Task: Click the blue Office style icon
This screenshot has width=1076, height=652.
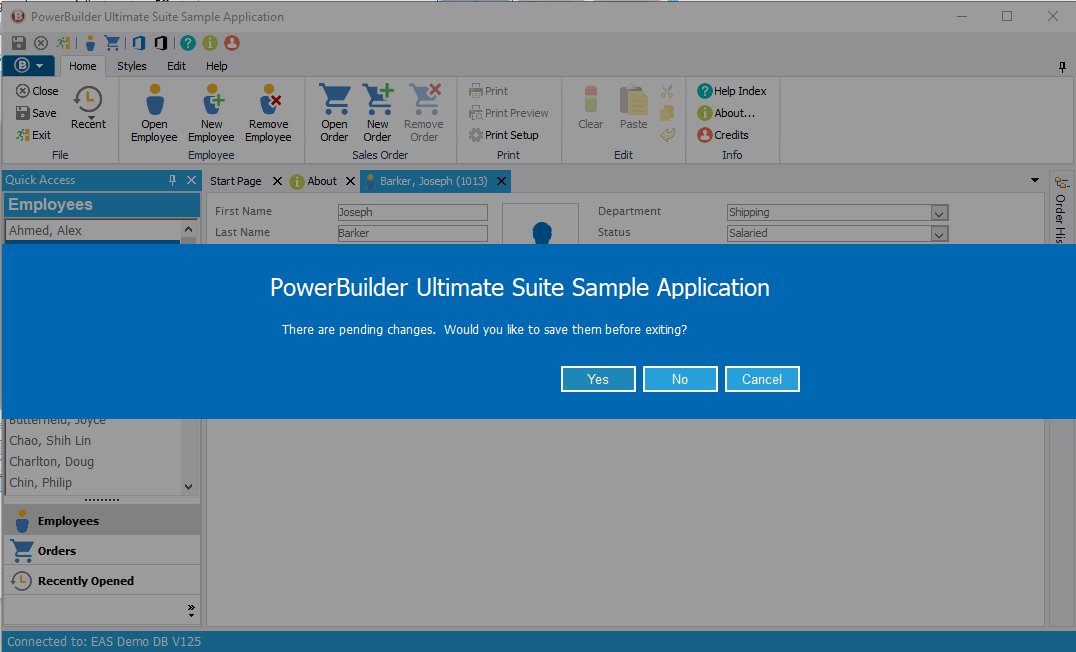Action: (139, 43)
